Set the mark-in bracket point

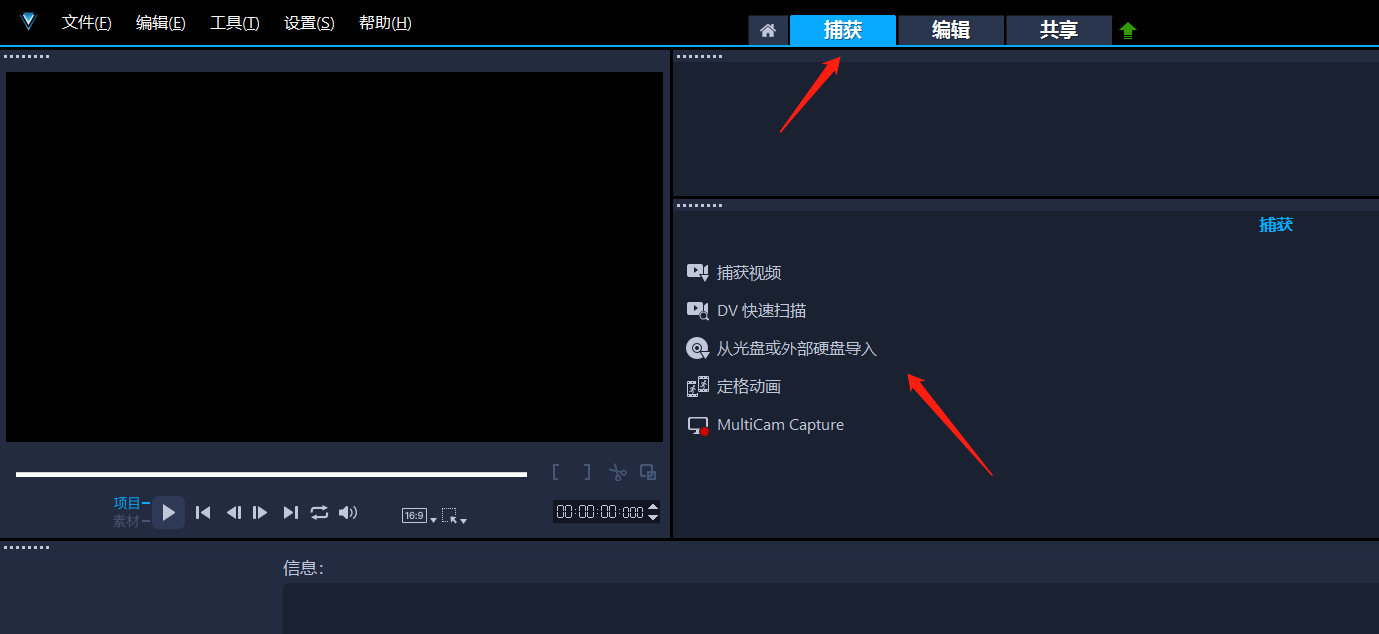tap(556, 472)
